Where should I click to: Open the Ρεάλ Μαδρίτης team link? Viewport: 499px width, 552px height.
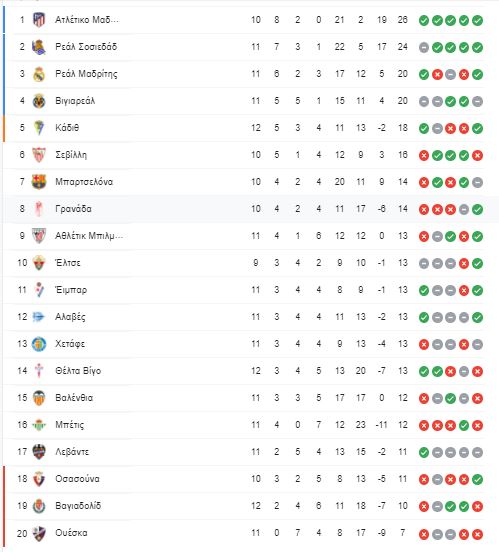point(86,74)
